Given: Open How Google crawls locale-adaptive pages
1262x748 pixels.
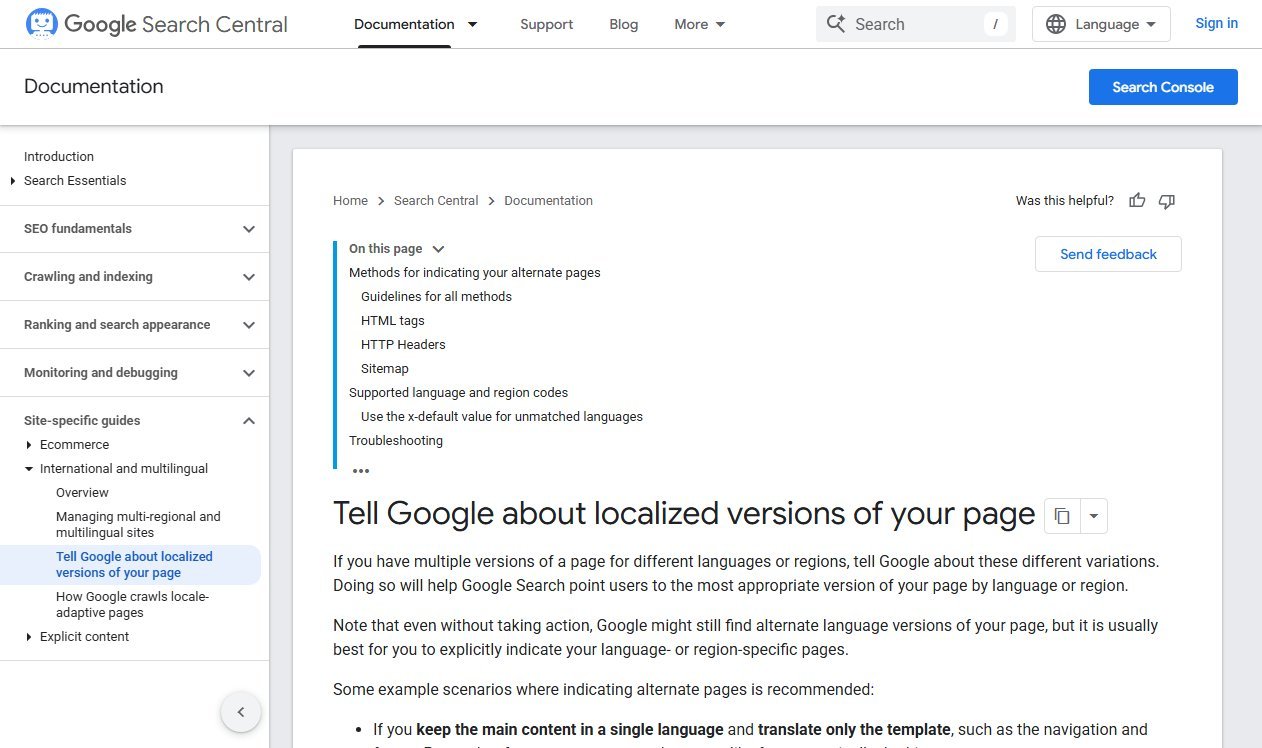Looking at the screenshot, I should (132, 605).
